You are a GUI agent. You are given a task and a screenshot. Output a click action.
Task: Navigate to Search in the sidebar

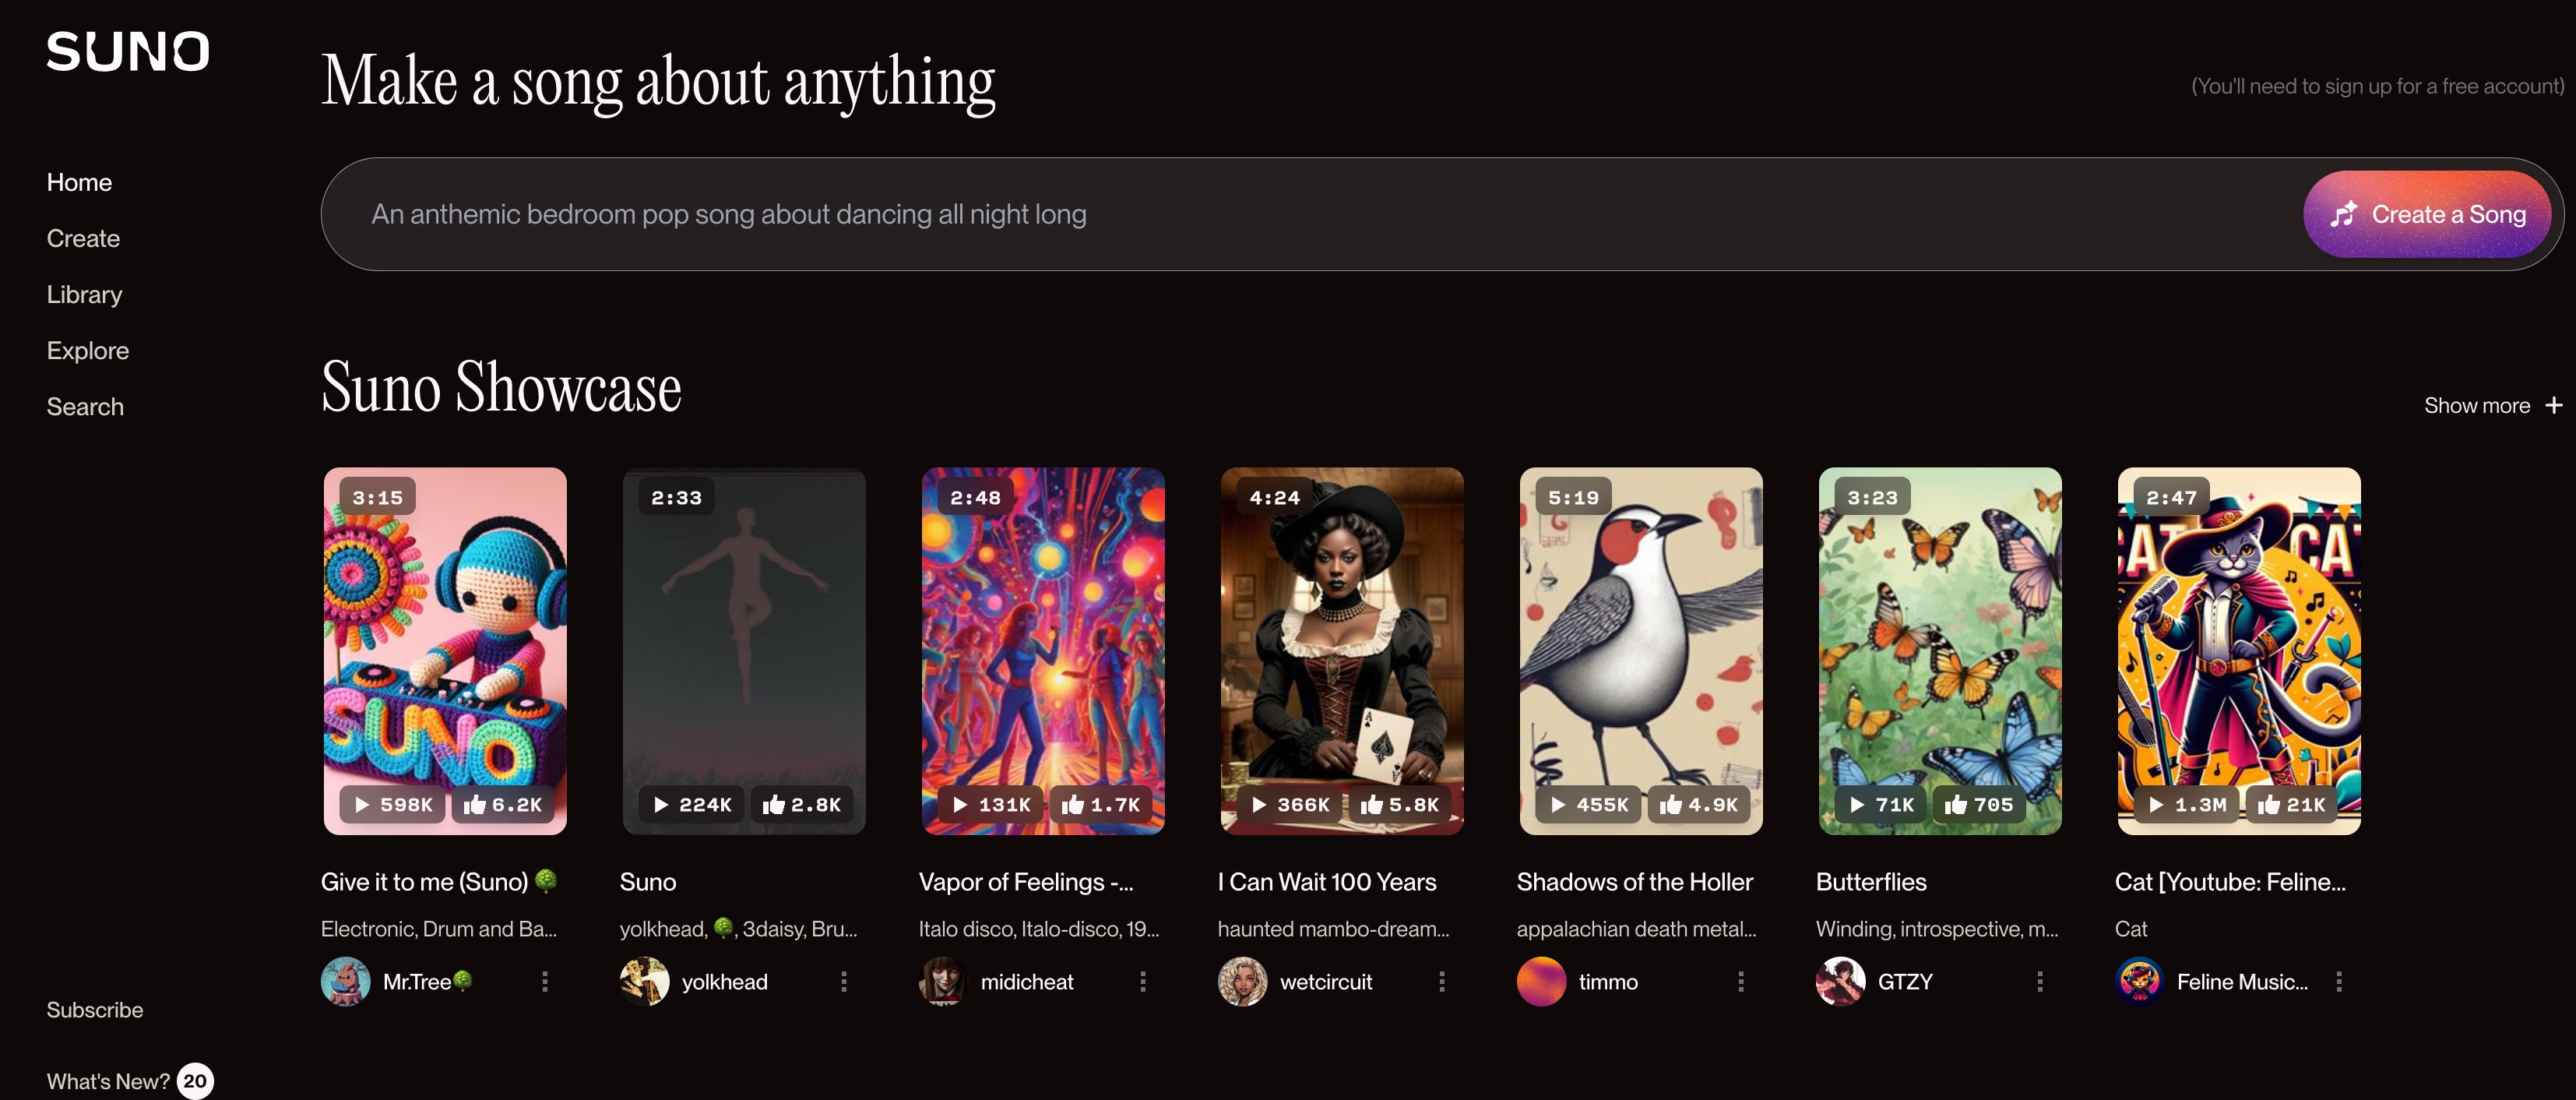point(86,407)
